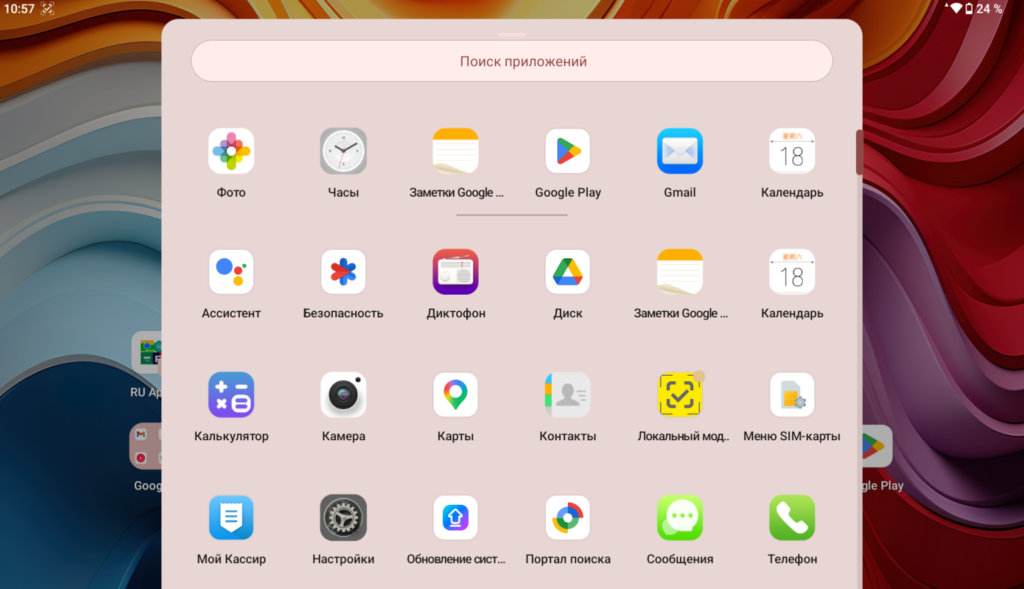Open the Контакты contacts app
Viewport: 1024px width, 589px height.
567,395
